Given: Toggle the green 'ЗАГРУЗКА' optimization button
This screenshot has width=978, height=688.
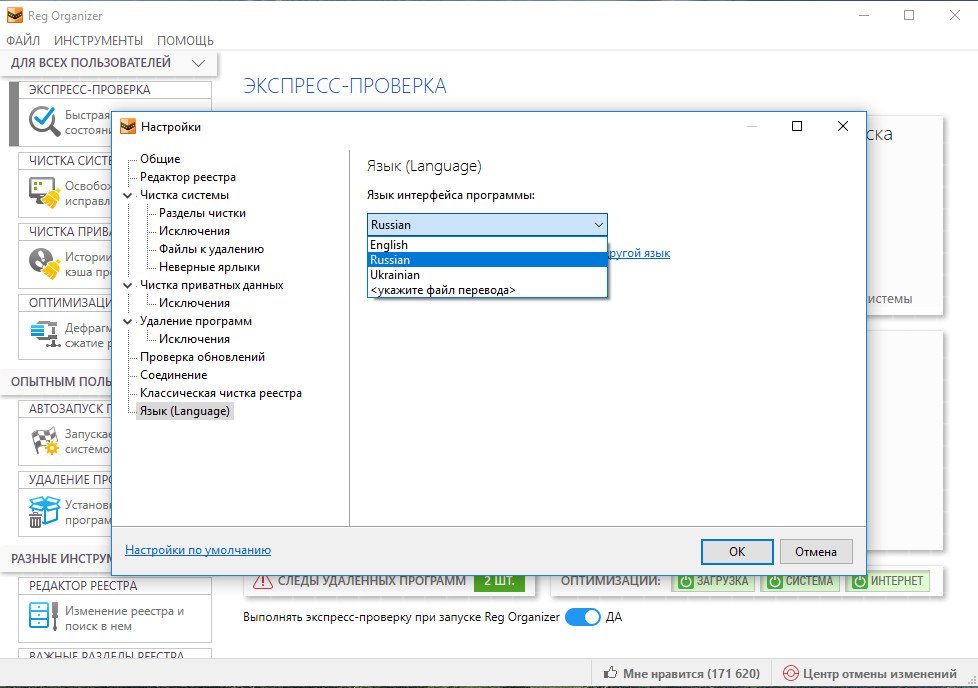Looking at the screenshot, I should tap(714, 581).
